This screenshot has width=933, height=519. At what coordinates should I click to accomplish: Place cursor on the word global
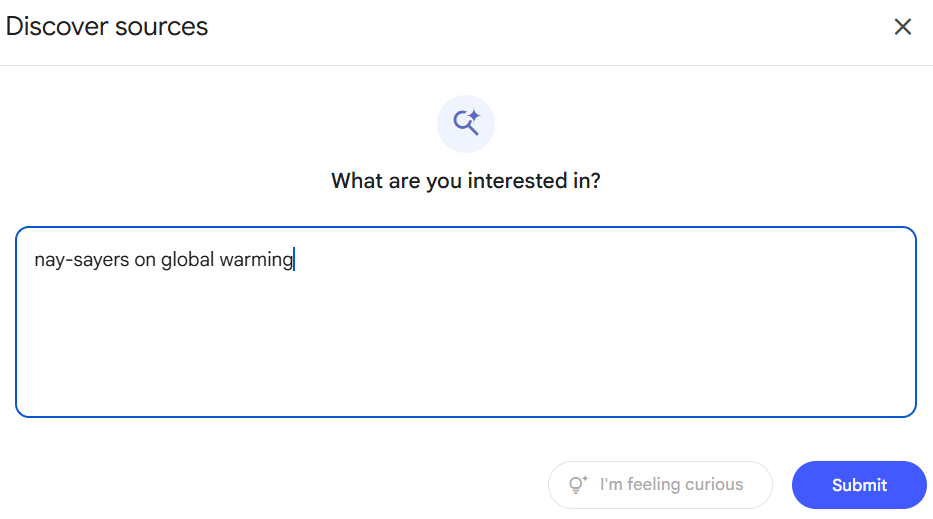[x=187, y=260]
